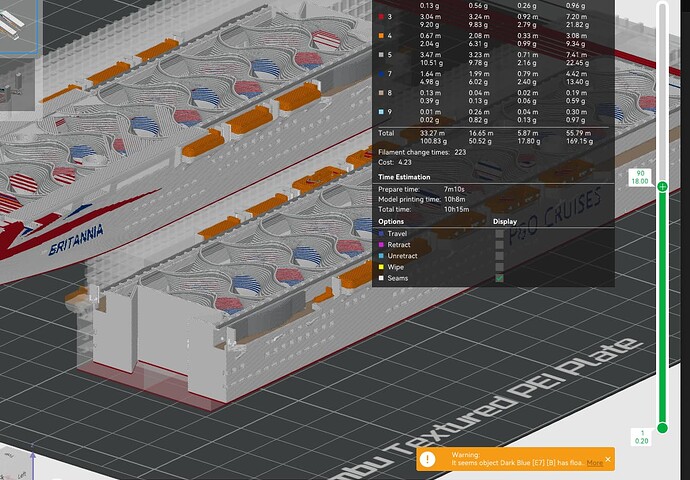The image size is (690, 480).
Task: Click the layer 90 height label
Action: click(640, 177)
